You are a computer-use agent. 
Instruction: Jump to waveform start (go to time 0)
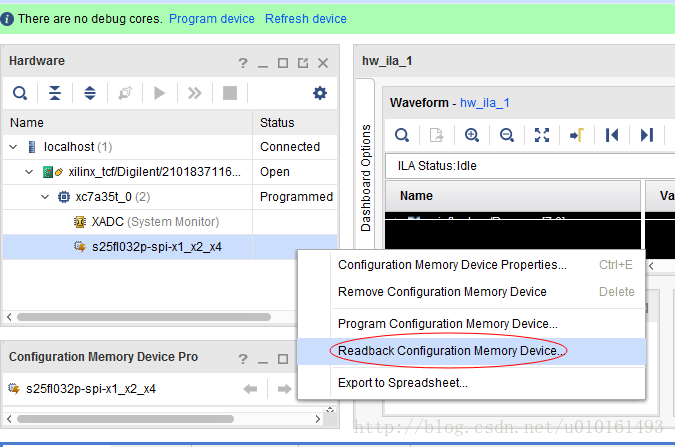click(x=612, y=135)
